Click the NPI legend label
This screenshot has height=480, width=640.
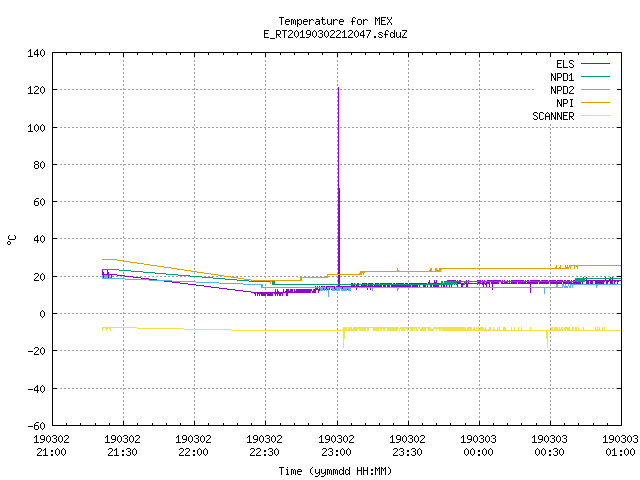point(565,103)
